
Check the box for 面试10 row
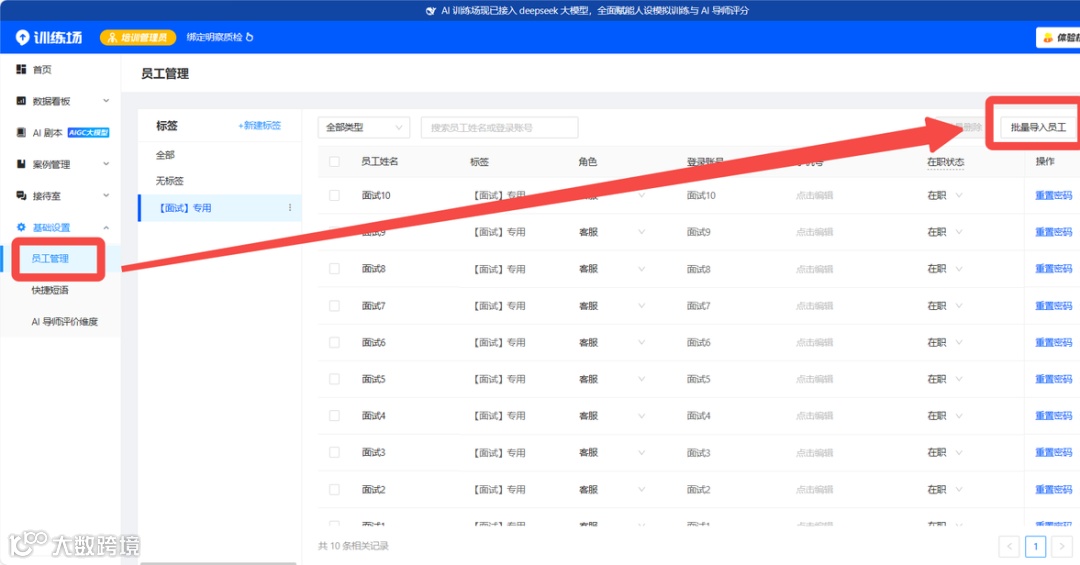334,196
